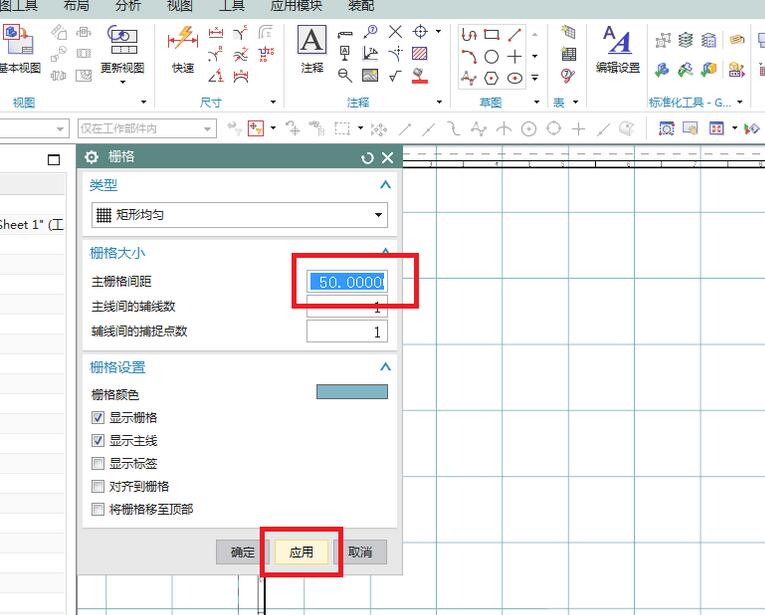
Task: Open the 视图 ribbon tab
Action: pyautogui.click(x=180, y=6)
